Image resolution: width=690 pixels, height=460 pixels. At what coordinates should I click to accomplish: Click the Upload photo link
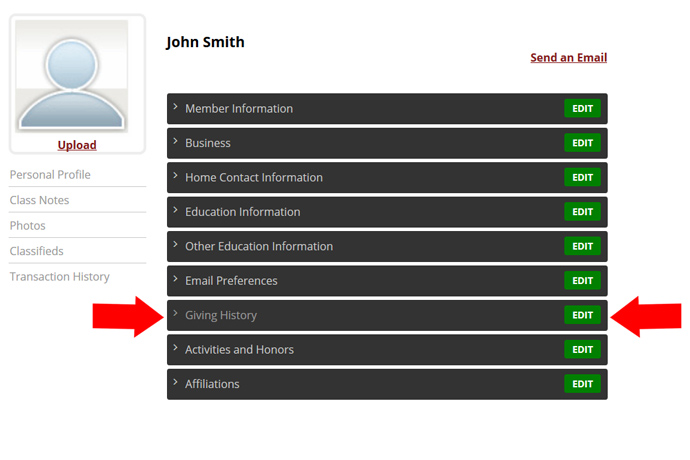[77, 145]
